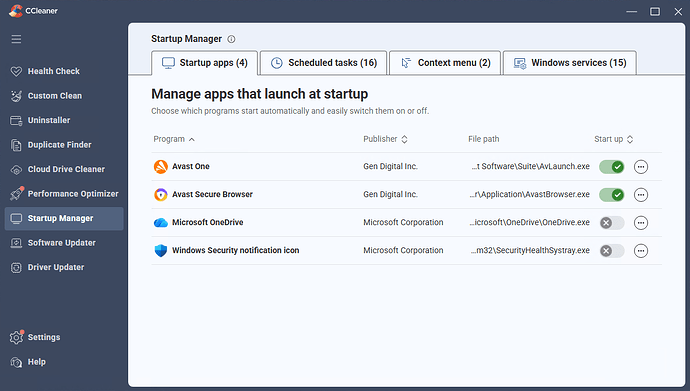This screenshot has height=391, width=690.
Task: Open more options for Avast Secure Browser
Action: [x=641, y=194]
